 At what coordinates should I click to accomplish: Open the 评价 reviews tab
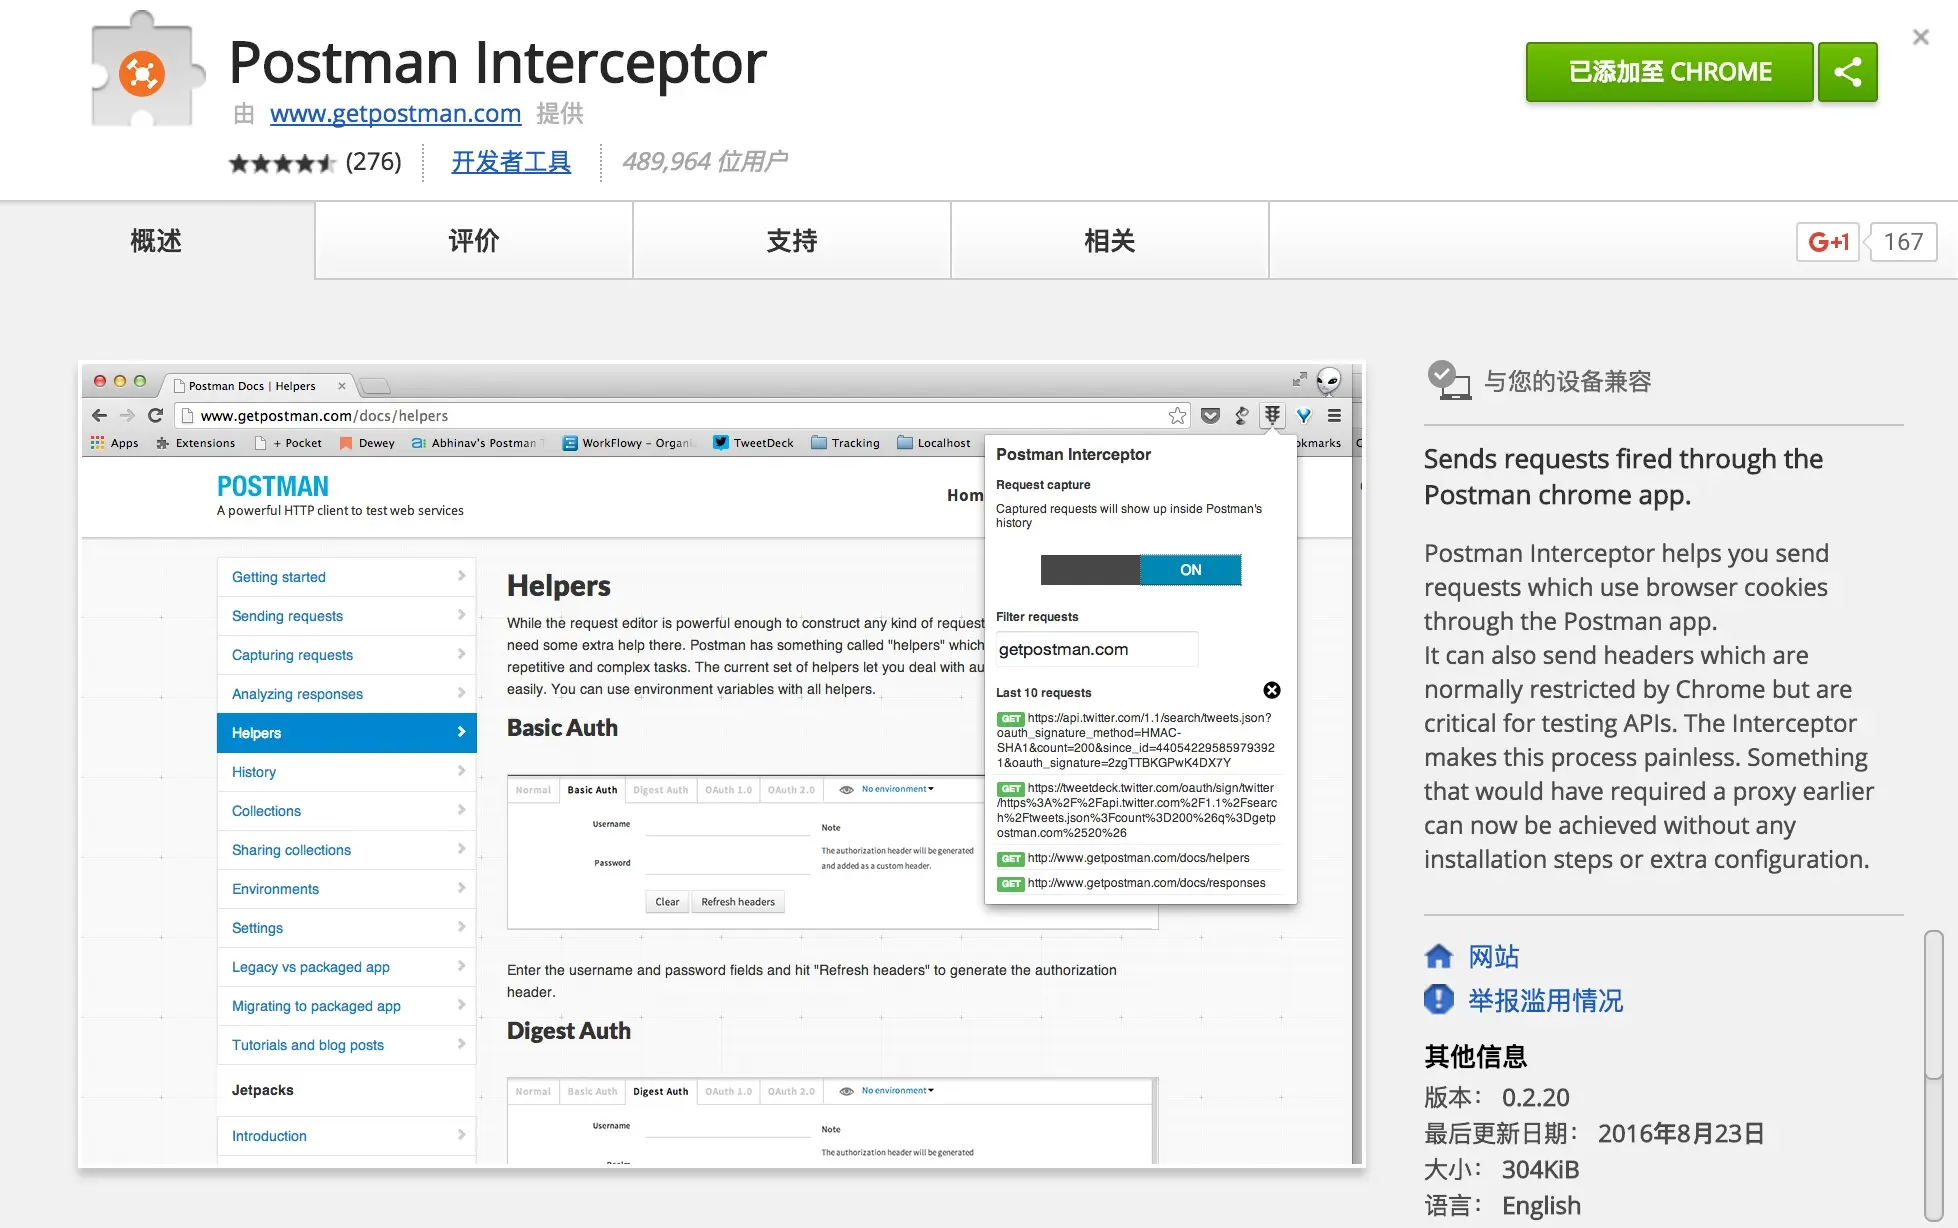coord(473,241)
